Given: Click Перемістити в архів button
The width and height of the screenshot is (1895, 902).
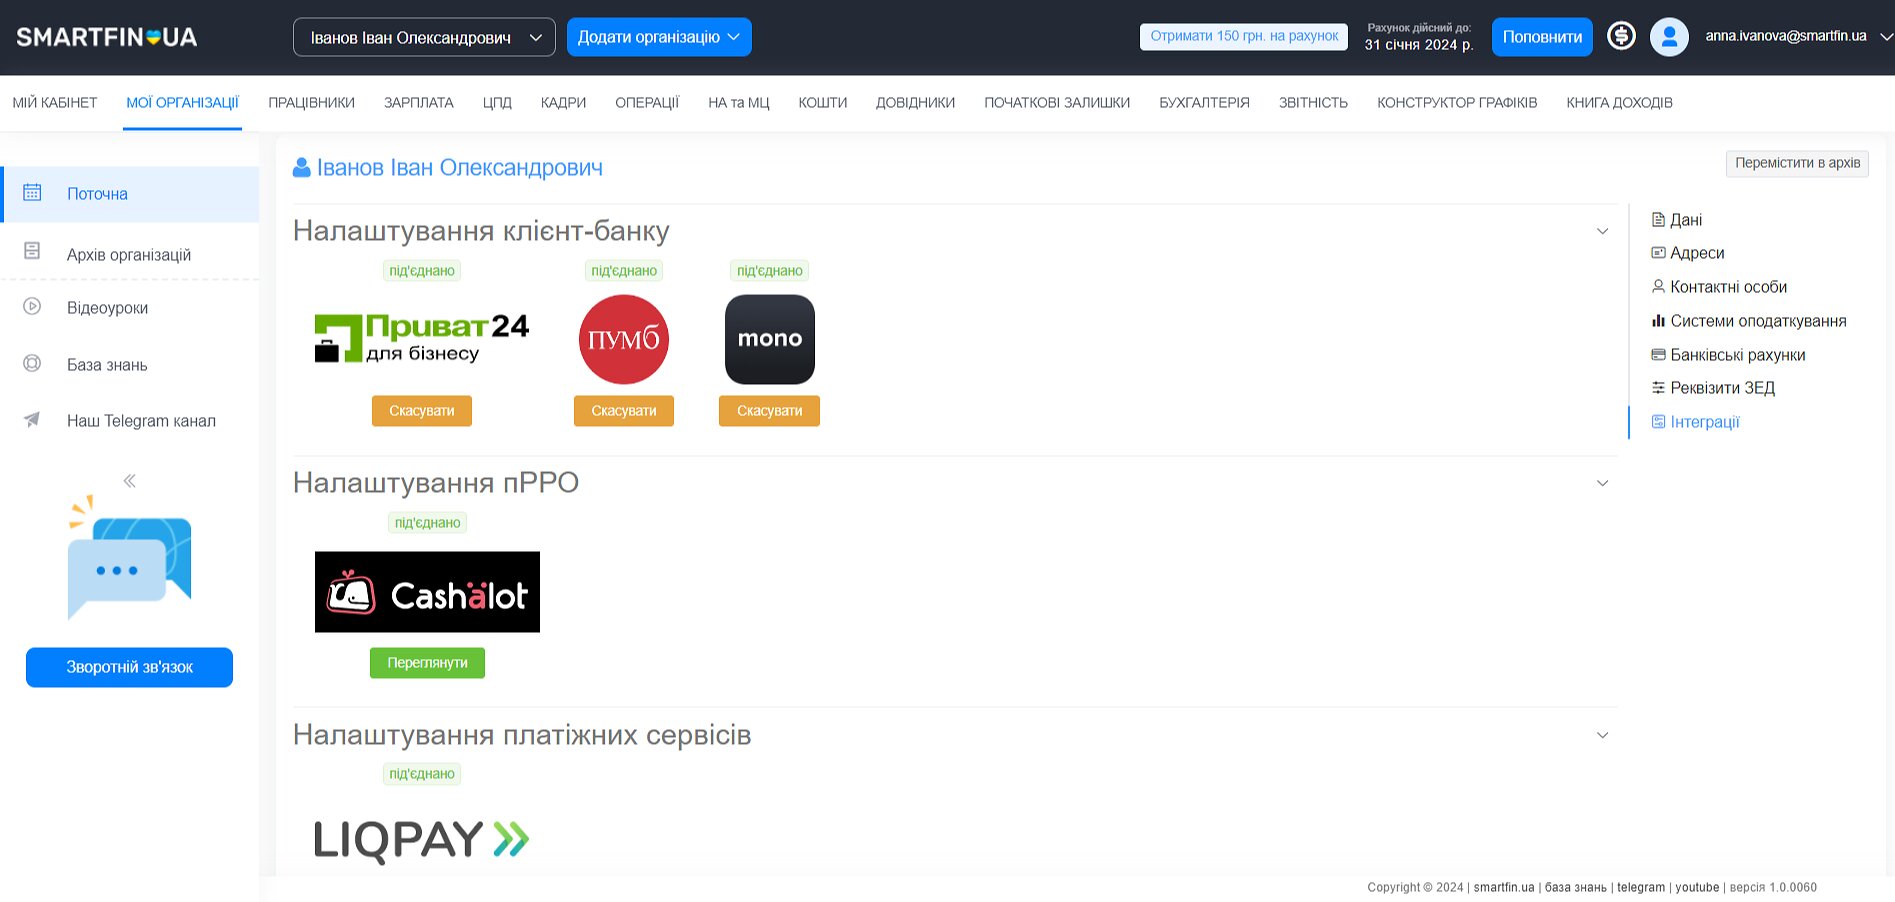Looking at the screenshot, I should 1797,163.
